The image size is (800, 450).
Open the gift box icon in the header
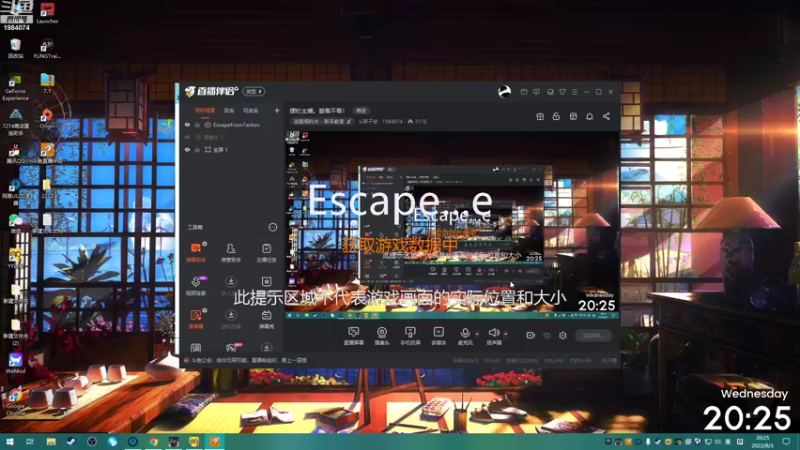pos(540,116)
